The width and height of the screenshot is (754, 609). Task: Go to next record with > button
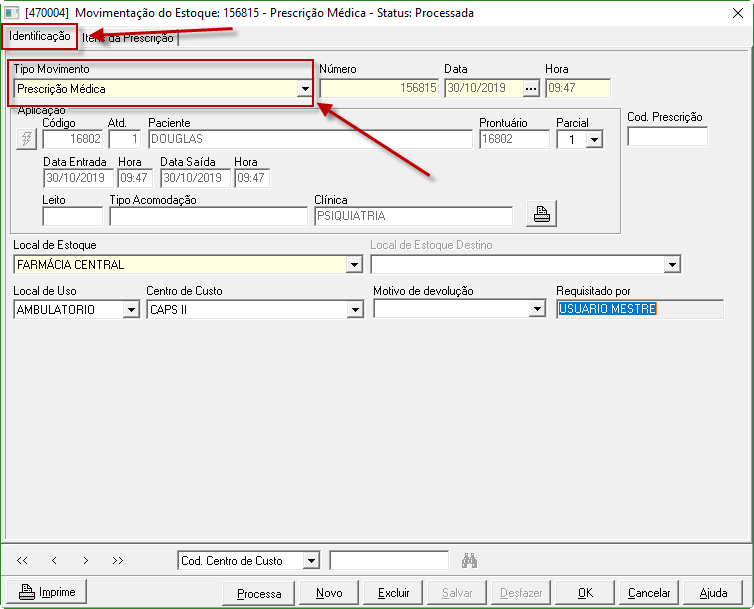[x=86, y=560]
